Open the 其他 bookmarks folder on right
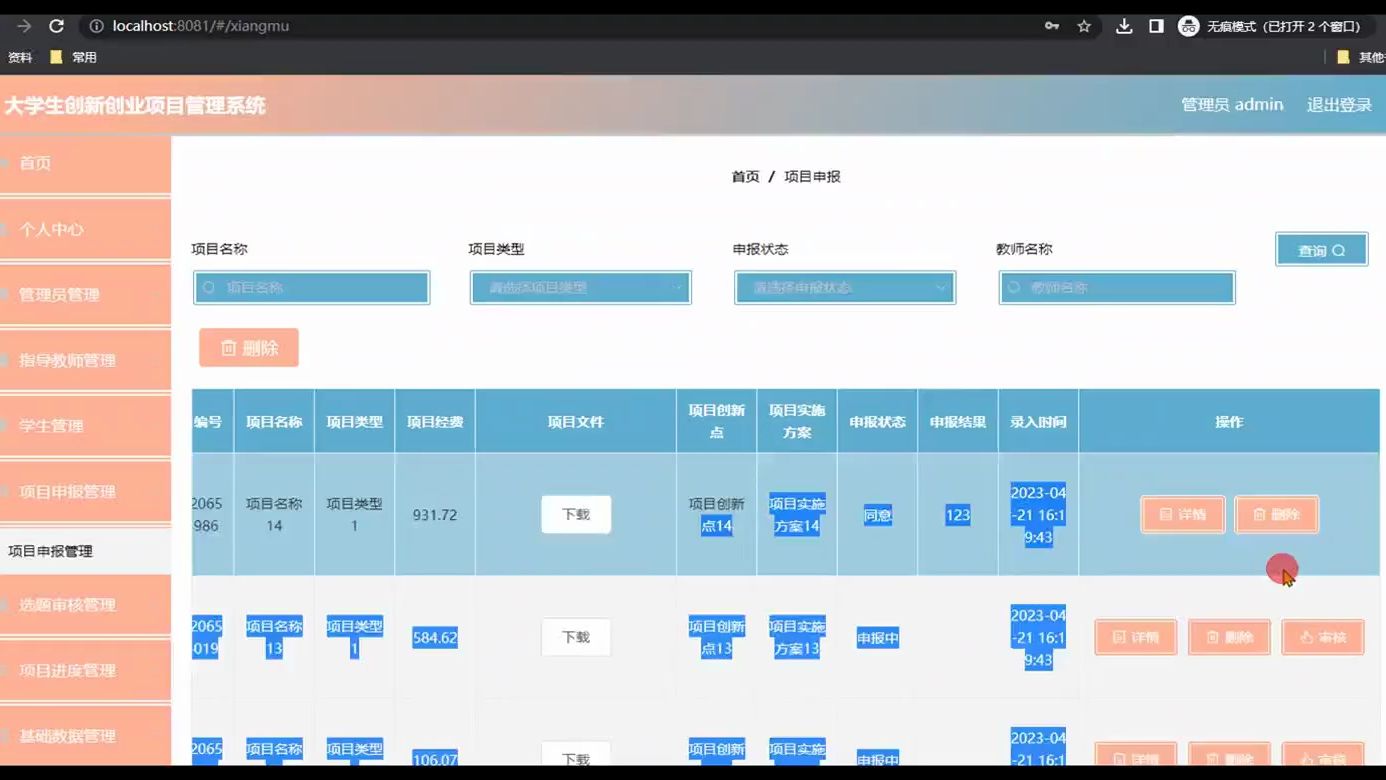This screenshot has width=1386, height=780. [x=1361, y=57]
